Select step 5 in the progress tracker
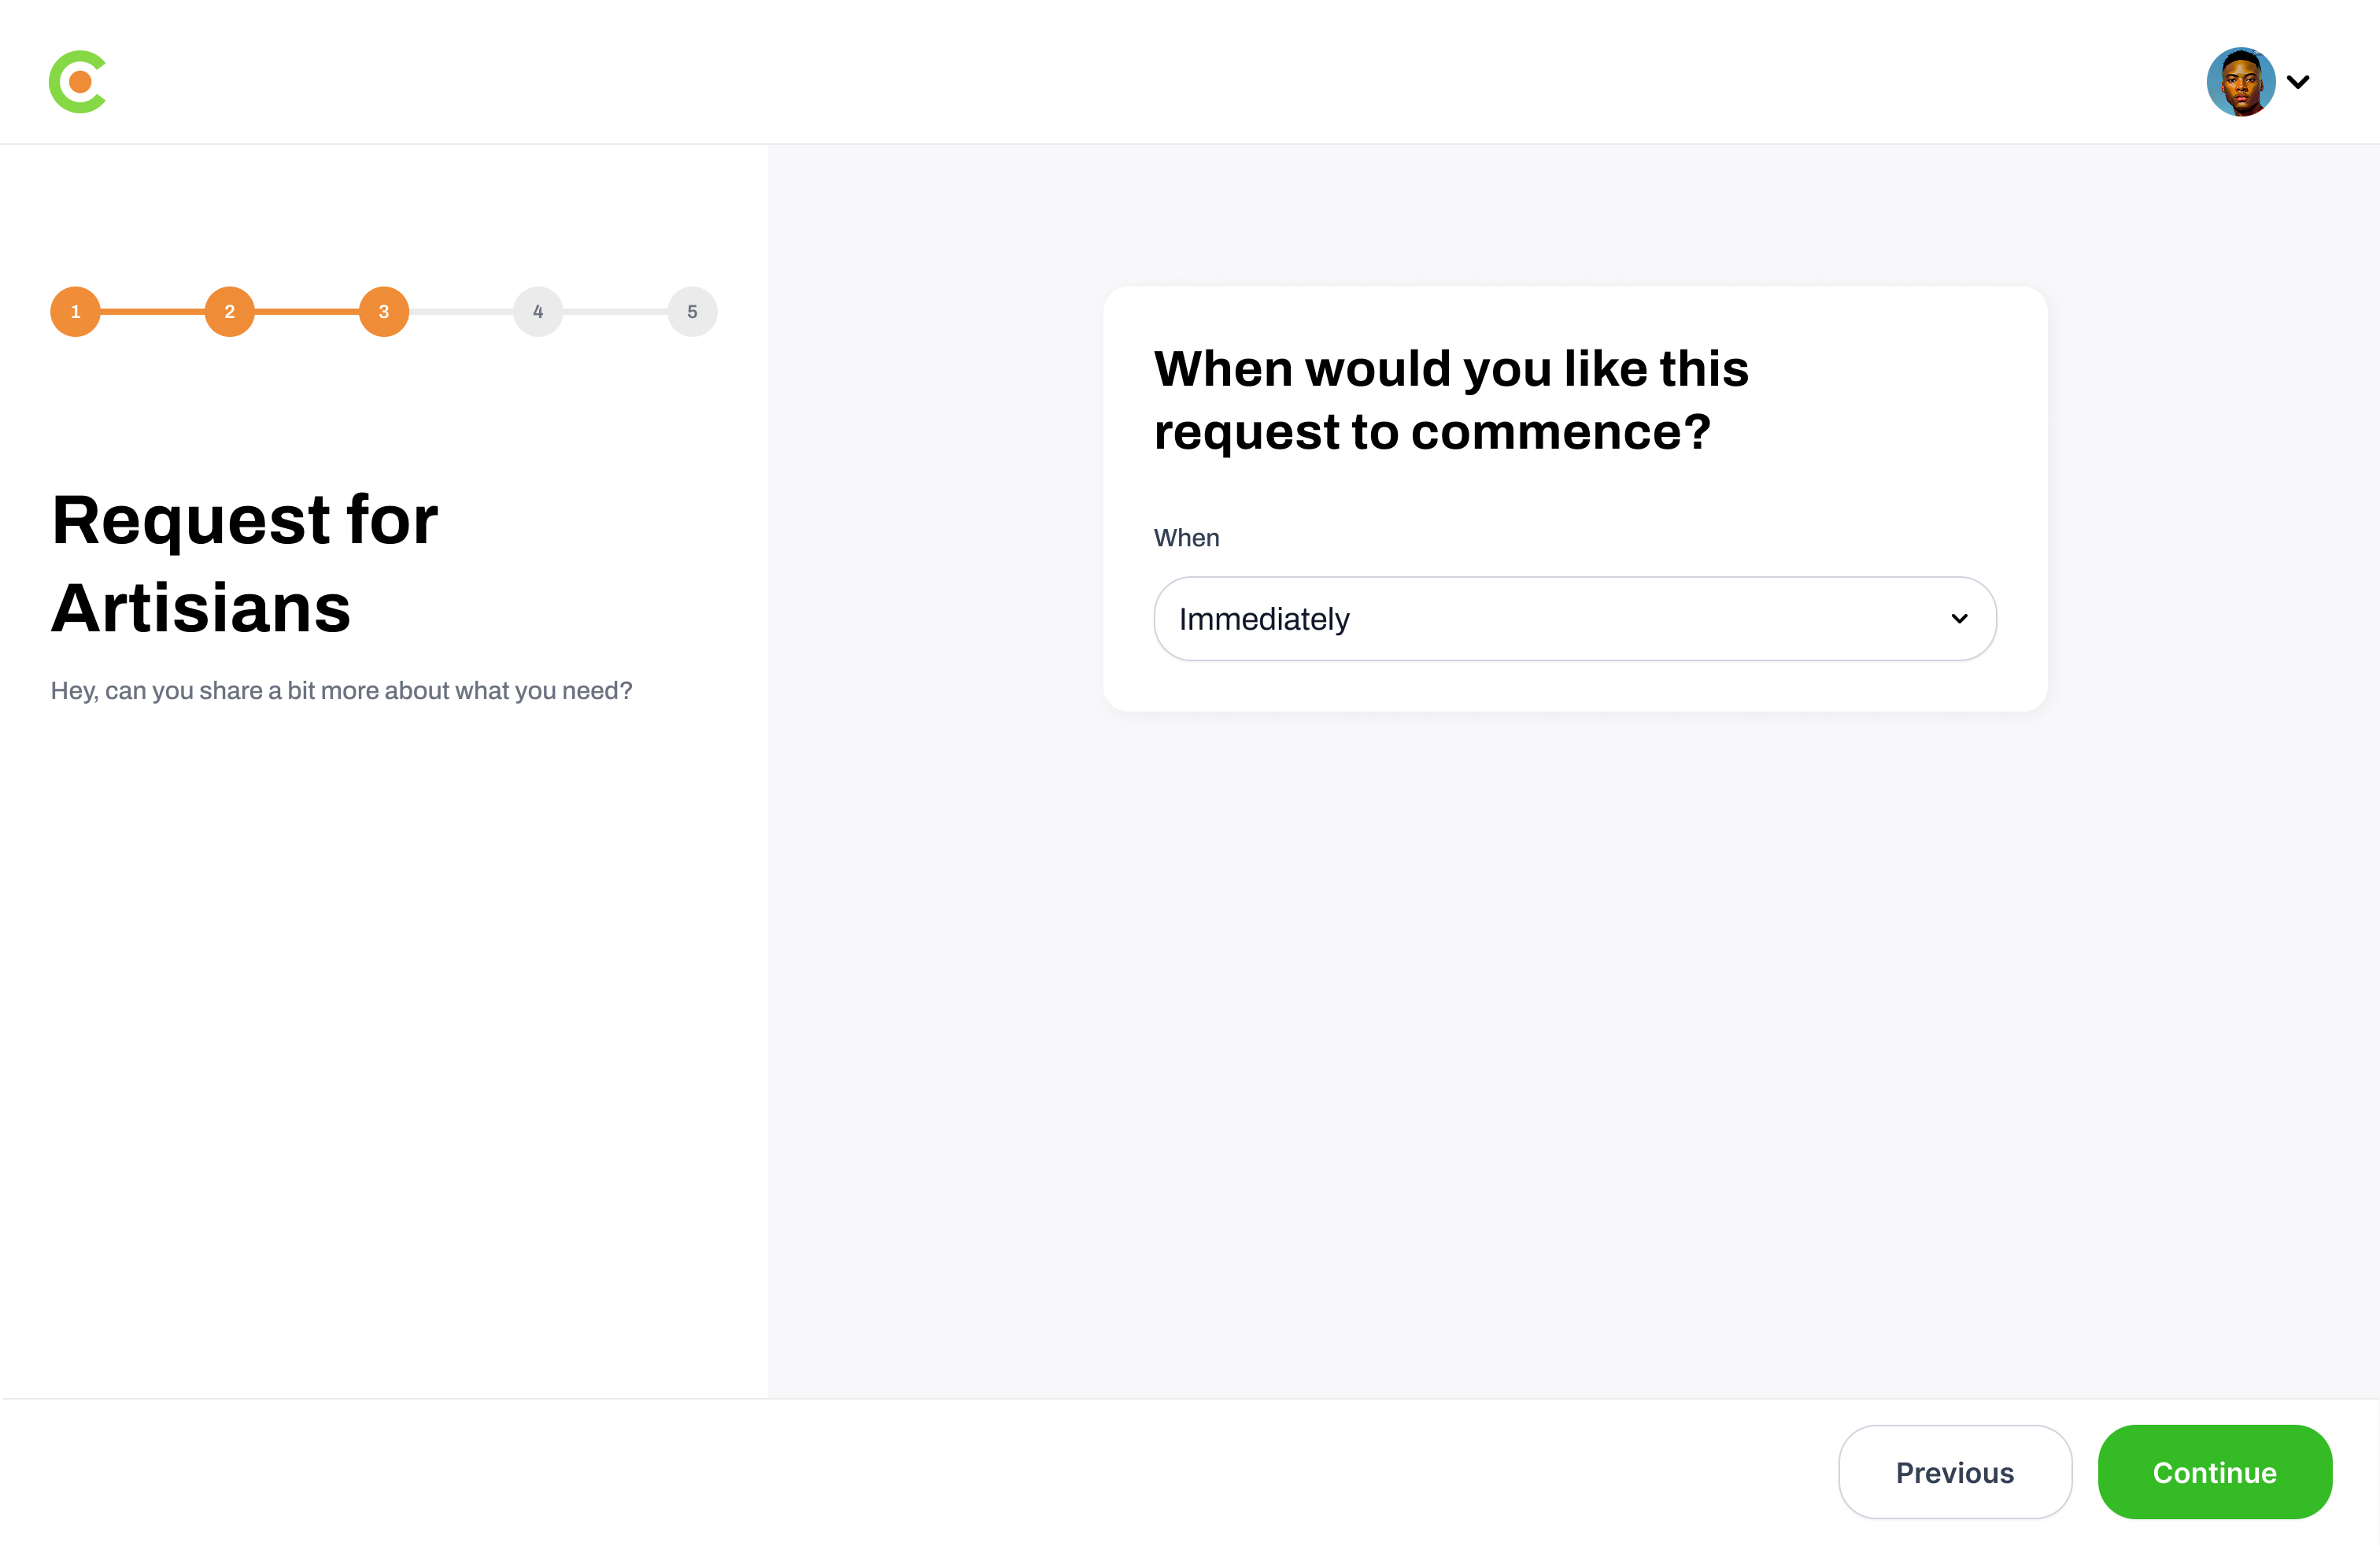The height and width of the screenshot is (1546, 2380). [692, 312]
